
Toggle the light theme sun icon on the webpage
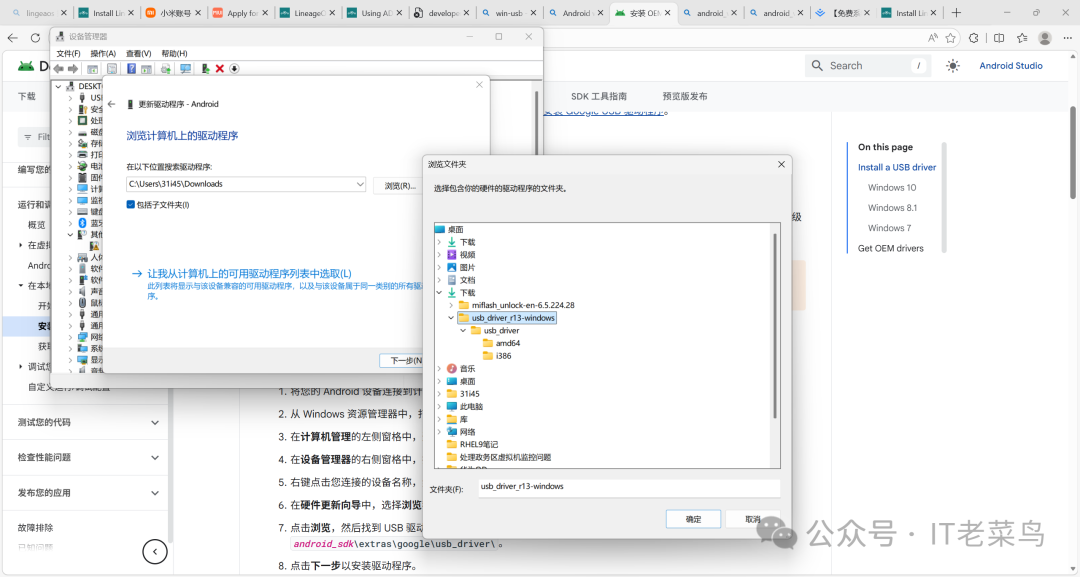[x=953, y=65]
